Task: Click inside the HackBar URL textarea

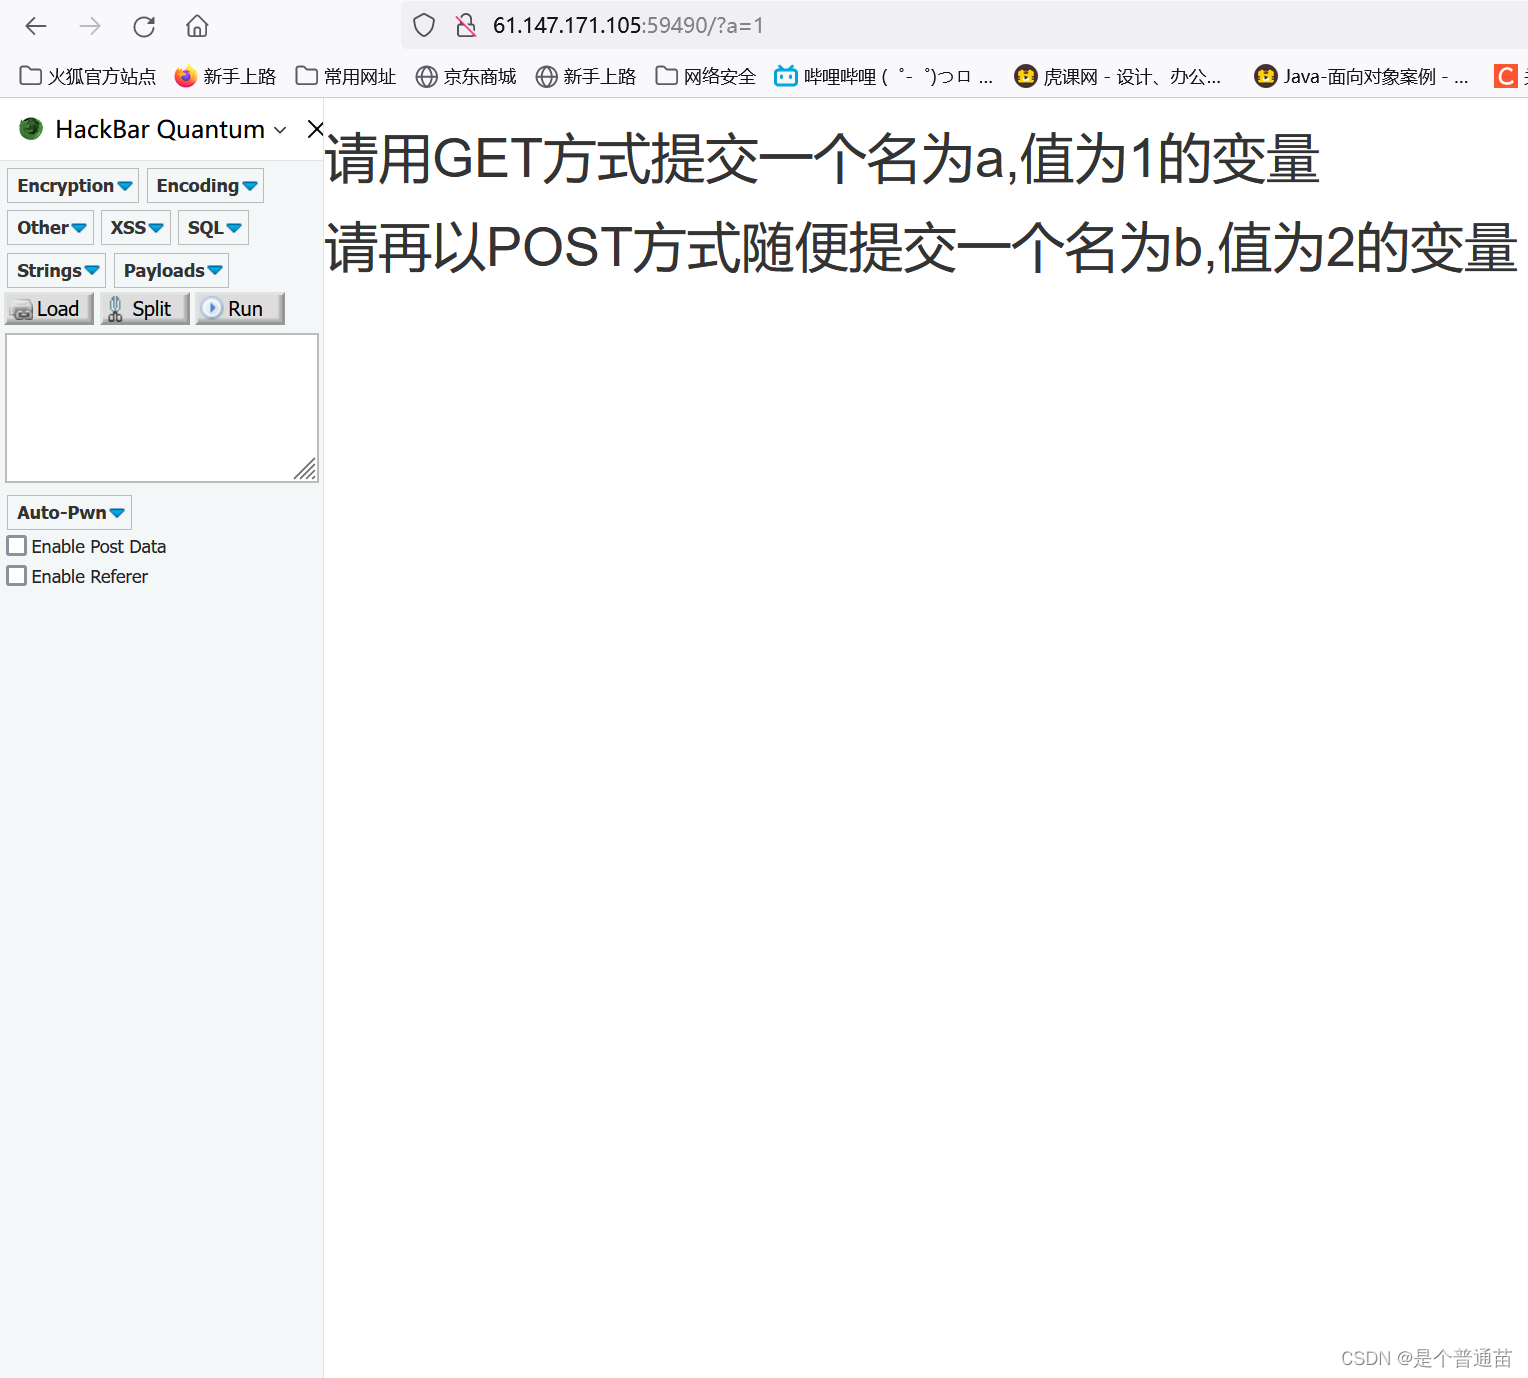Action: pyautogui.click(x=162, y=408)
